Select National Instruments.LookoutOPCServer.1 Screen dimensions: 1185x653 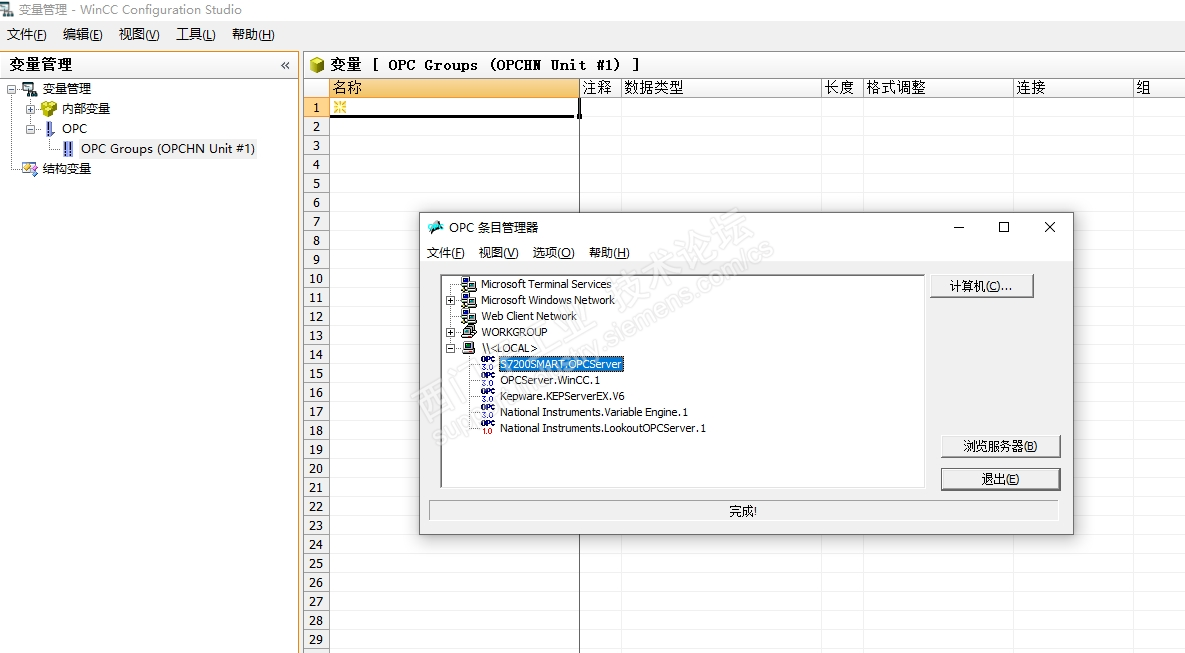tap(603, 428)
